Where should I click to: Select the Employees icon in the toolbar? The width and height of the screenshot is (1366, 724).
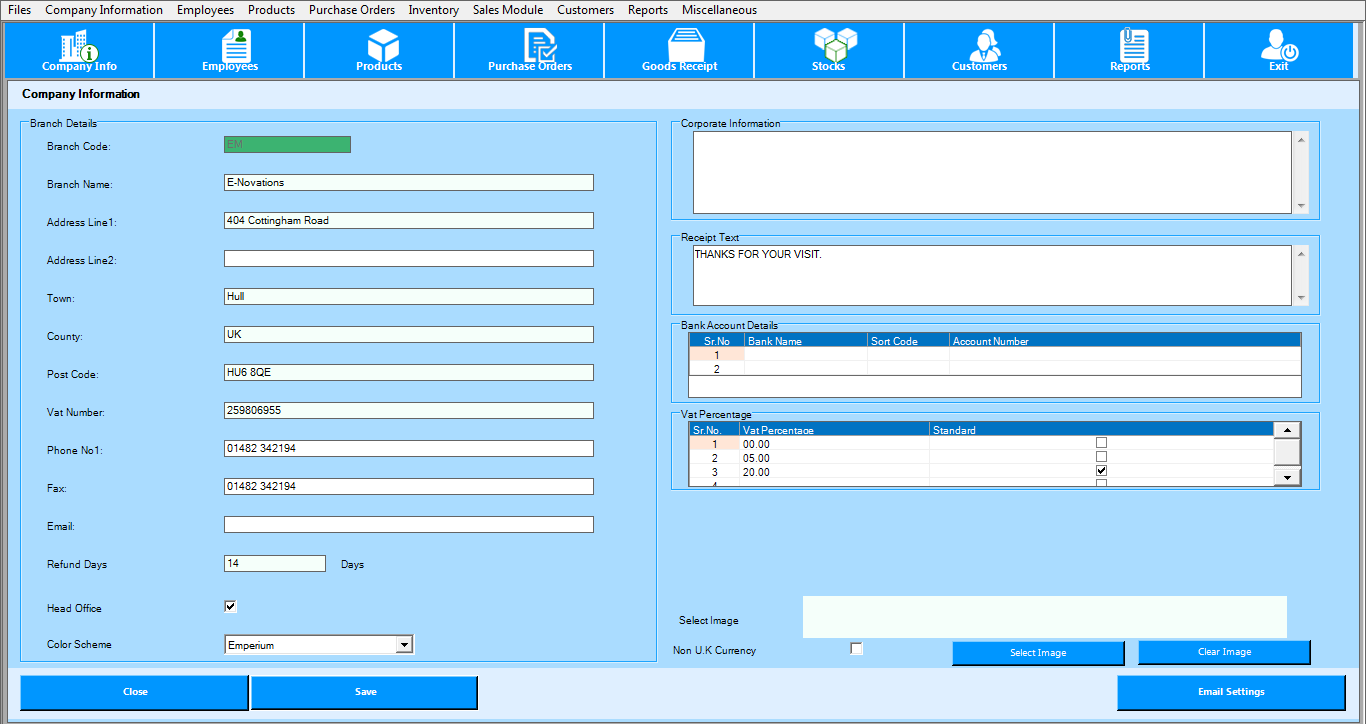[228, 50]
